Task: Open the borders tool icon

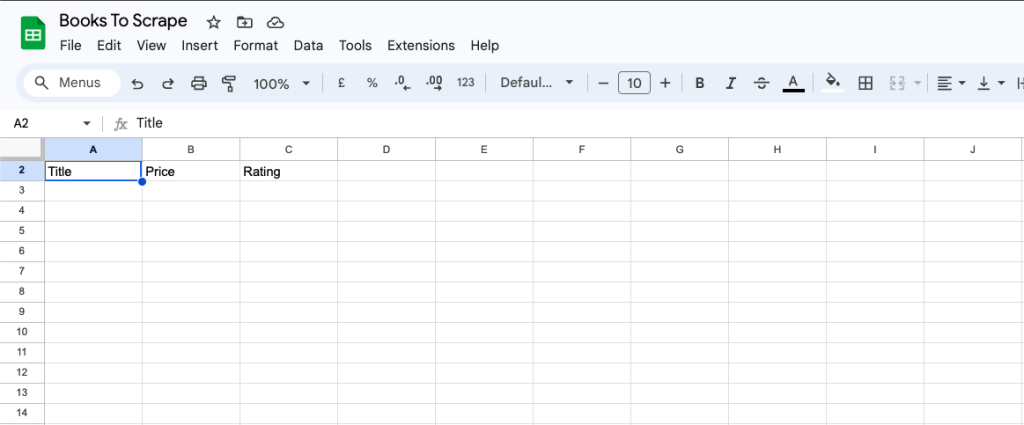Action: point(866,83)
